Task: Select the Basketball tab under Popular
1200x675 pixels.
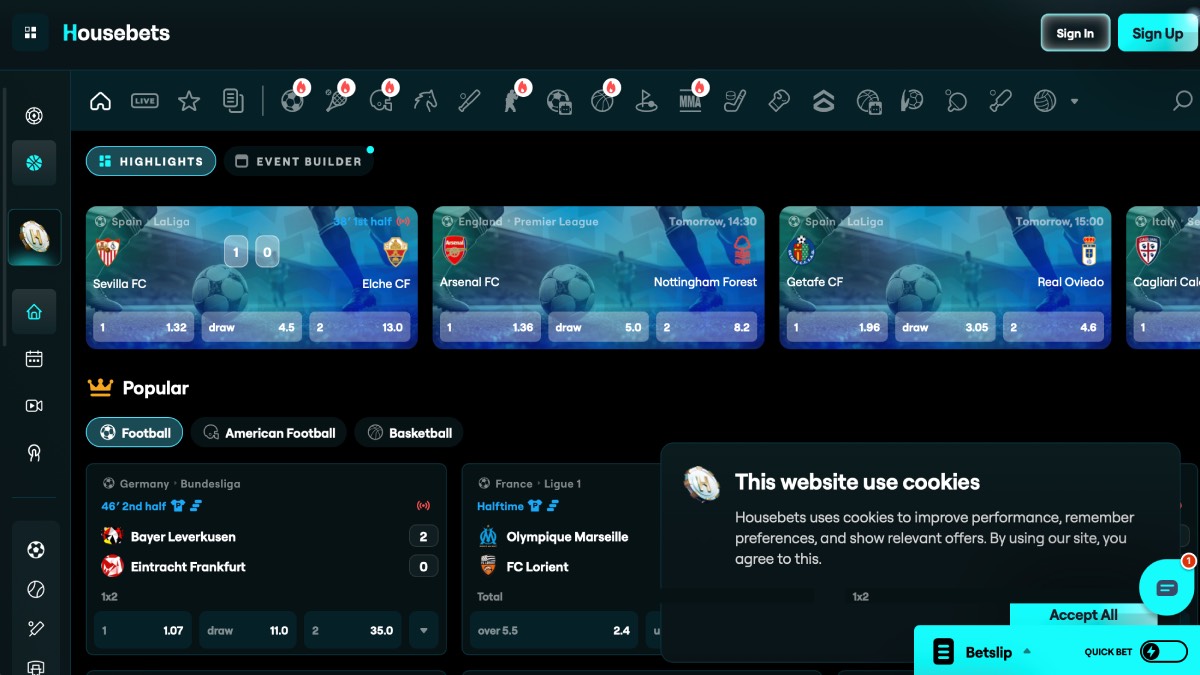Action: pyautogui.click(x=409, y=433)
